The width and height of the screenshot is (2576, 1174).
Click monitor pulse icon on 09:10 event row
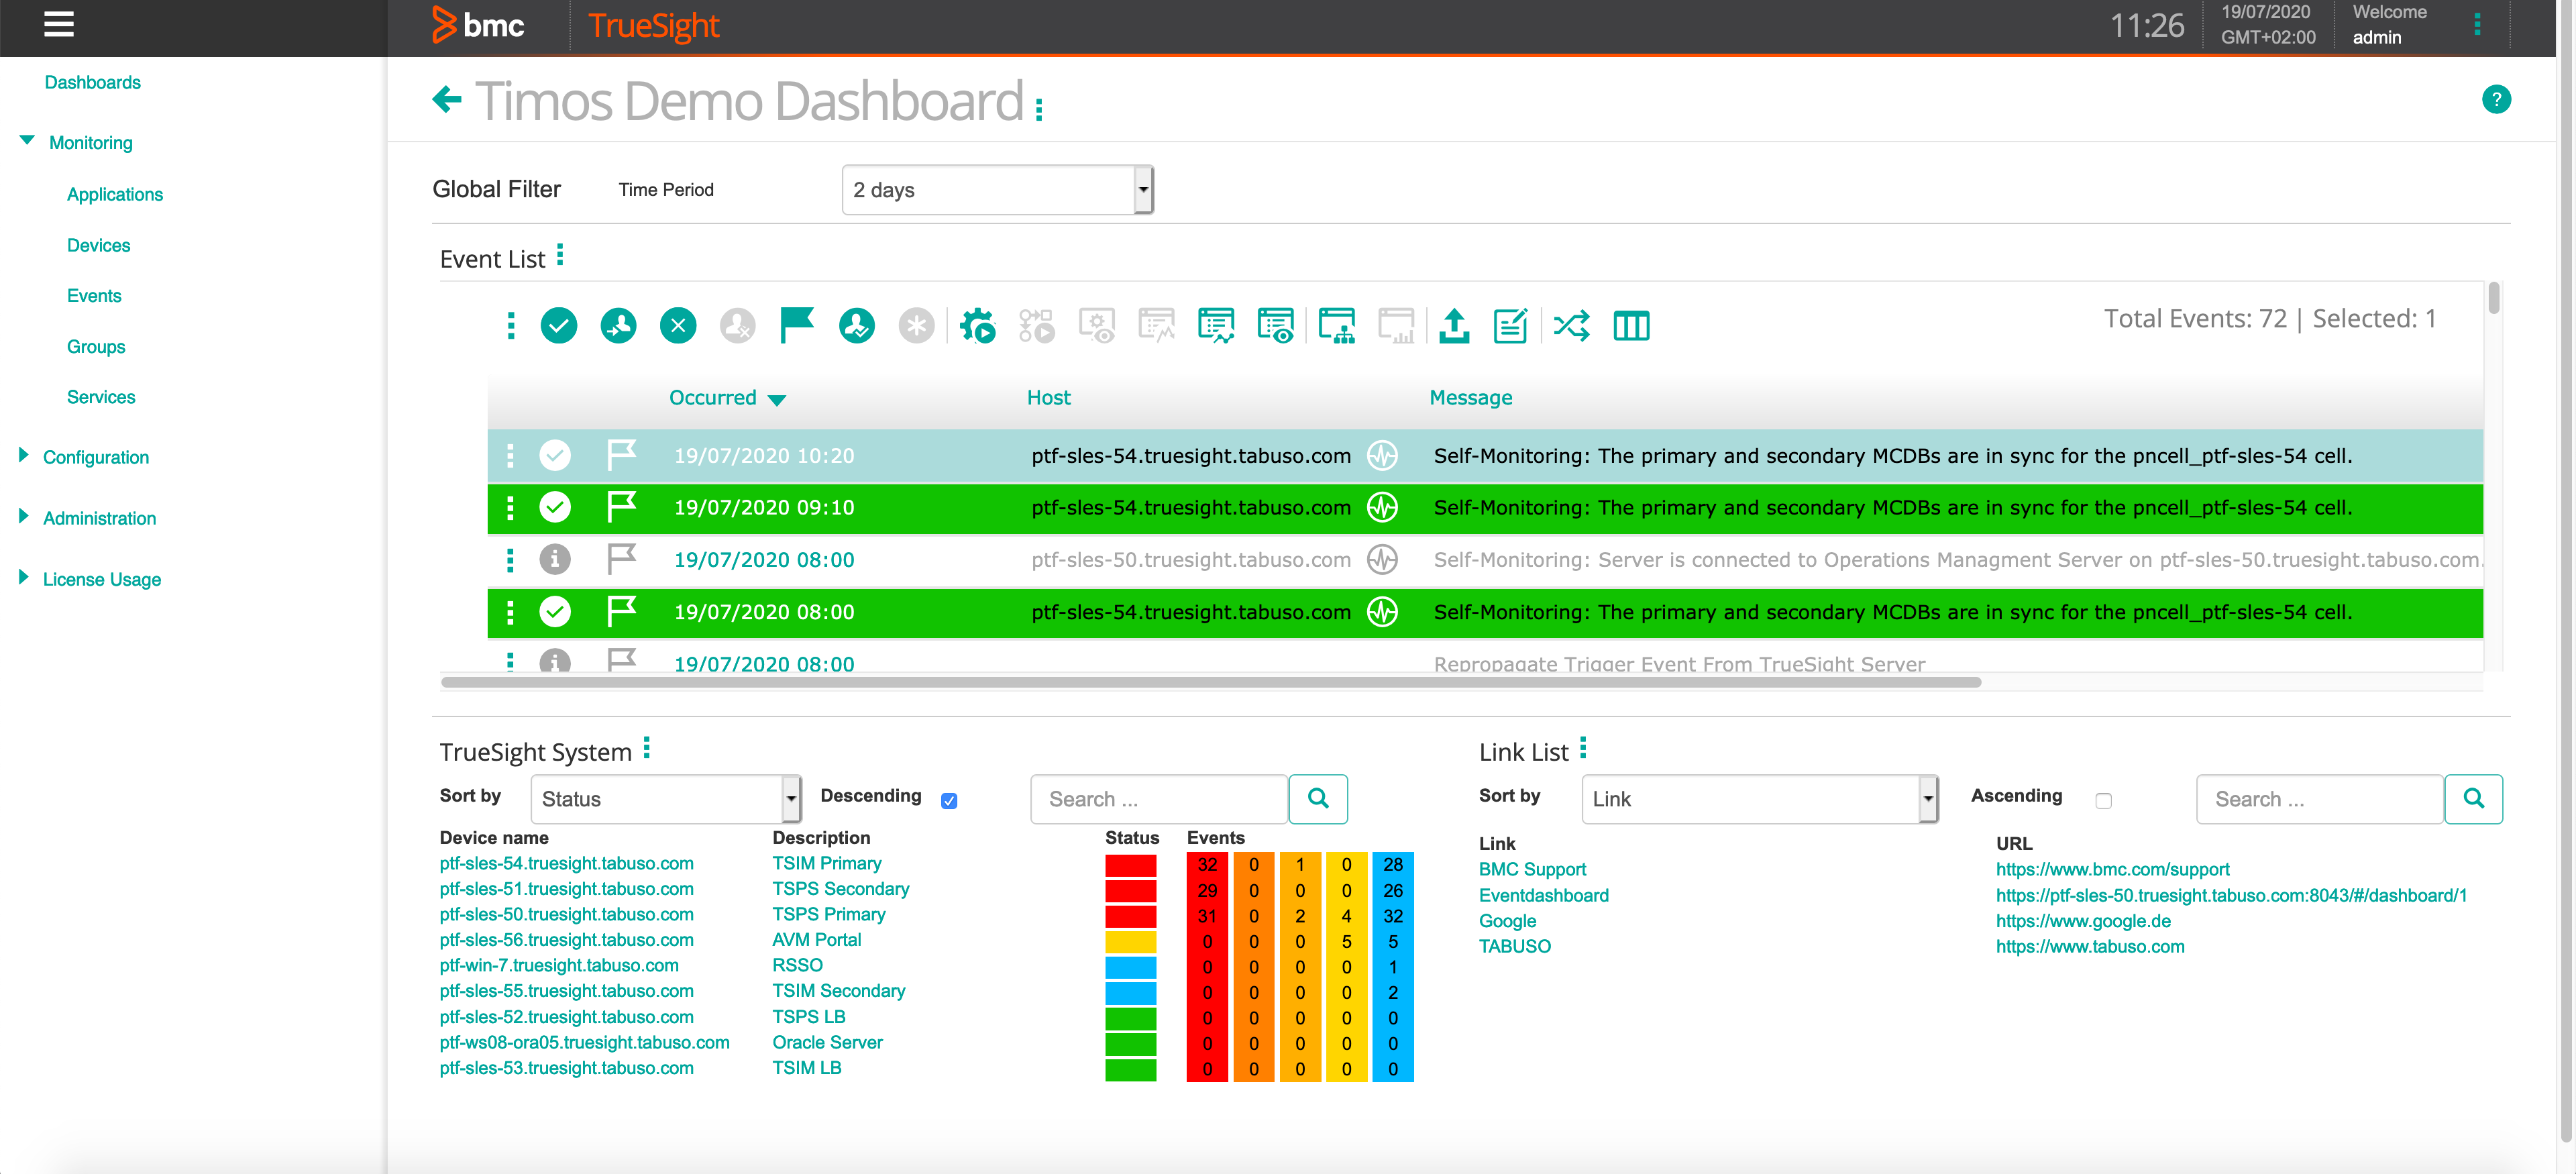(x=1382, y=507)
